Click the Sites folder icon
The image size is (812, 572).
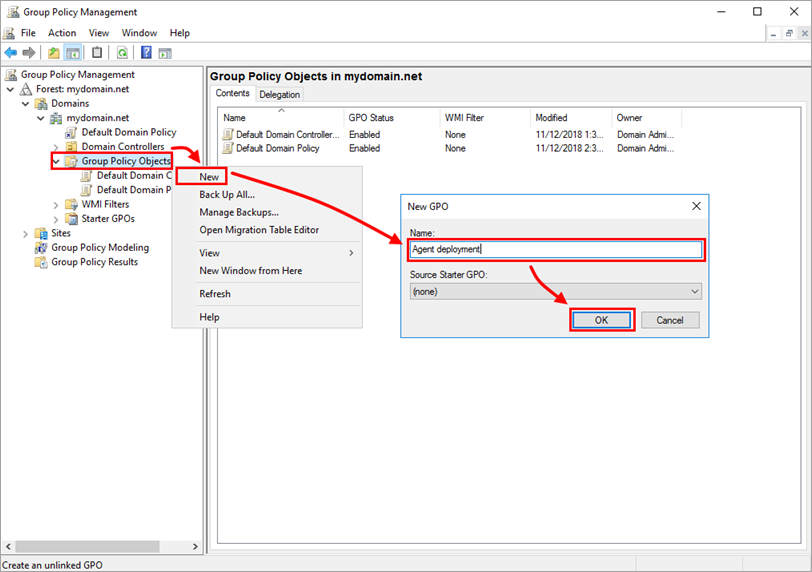pos(41,233)
